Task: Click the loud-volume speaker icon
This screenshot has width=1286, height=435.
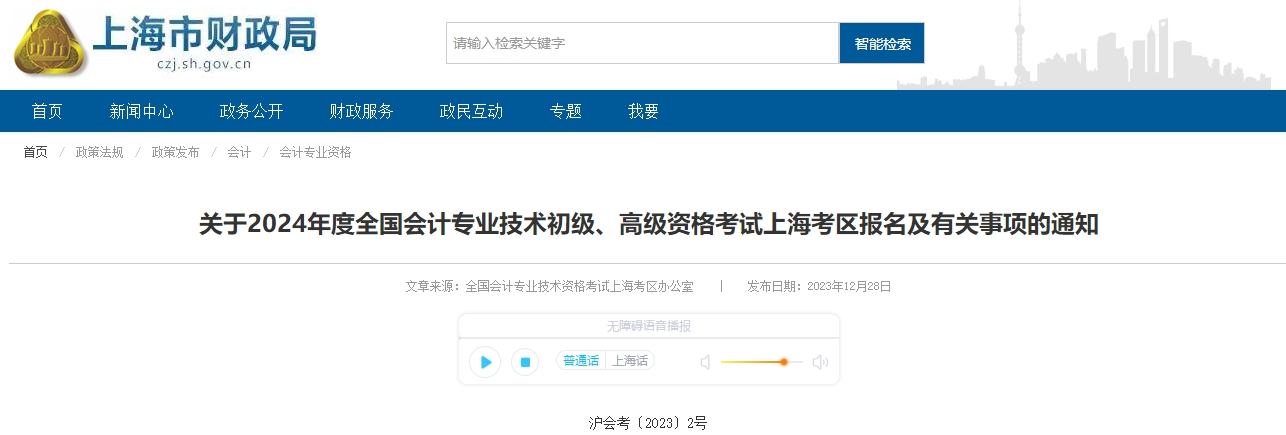Action: (820, 362)
